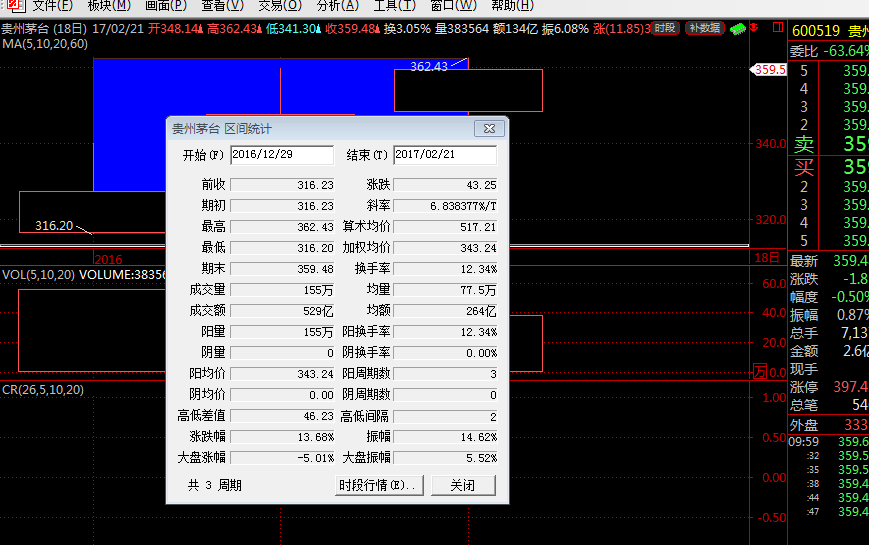The width and height of the screenshot is (869, 545).
Task: Click the 总手 row in quote panel
Action: (829, 333)
